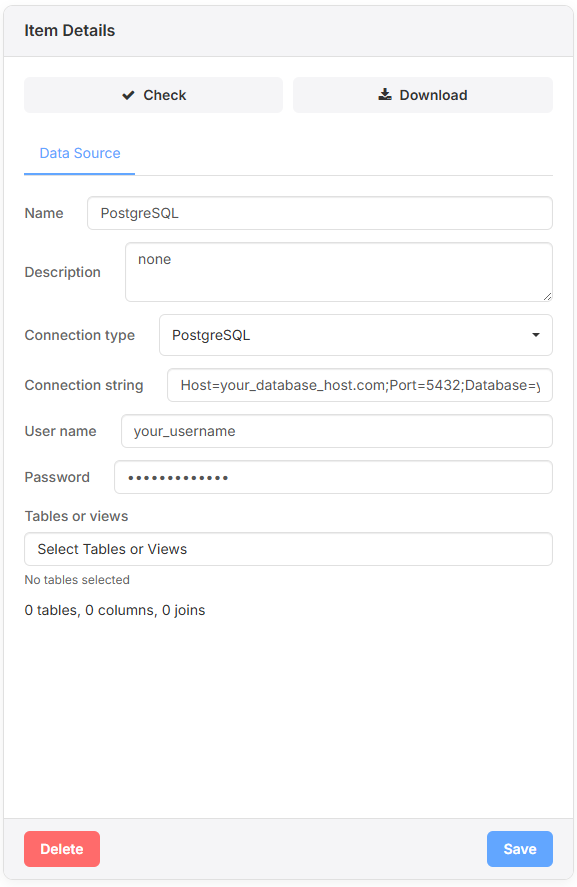Switch to the Data Source tab
The width and height of the screenshot is (577, 887).
coord(79,153)
